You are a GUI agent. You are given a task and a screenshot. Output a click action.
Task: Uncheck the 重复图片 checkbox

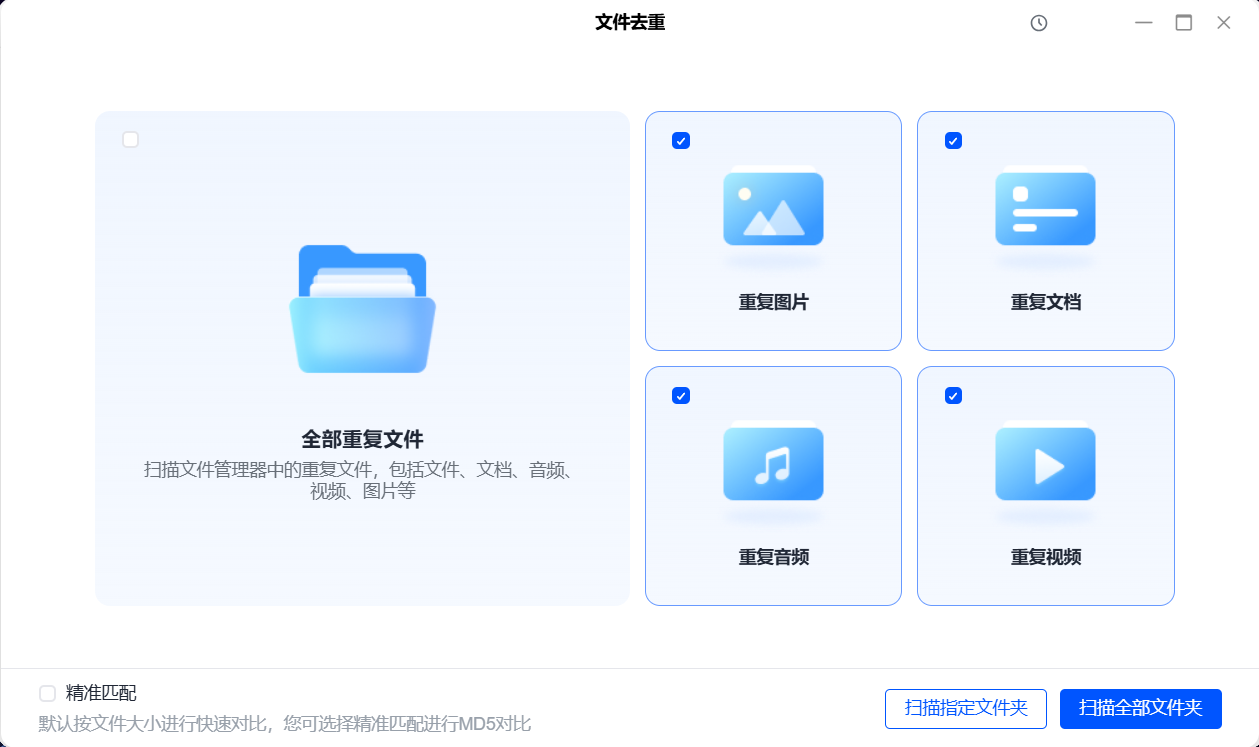681,141
